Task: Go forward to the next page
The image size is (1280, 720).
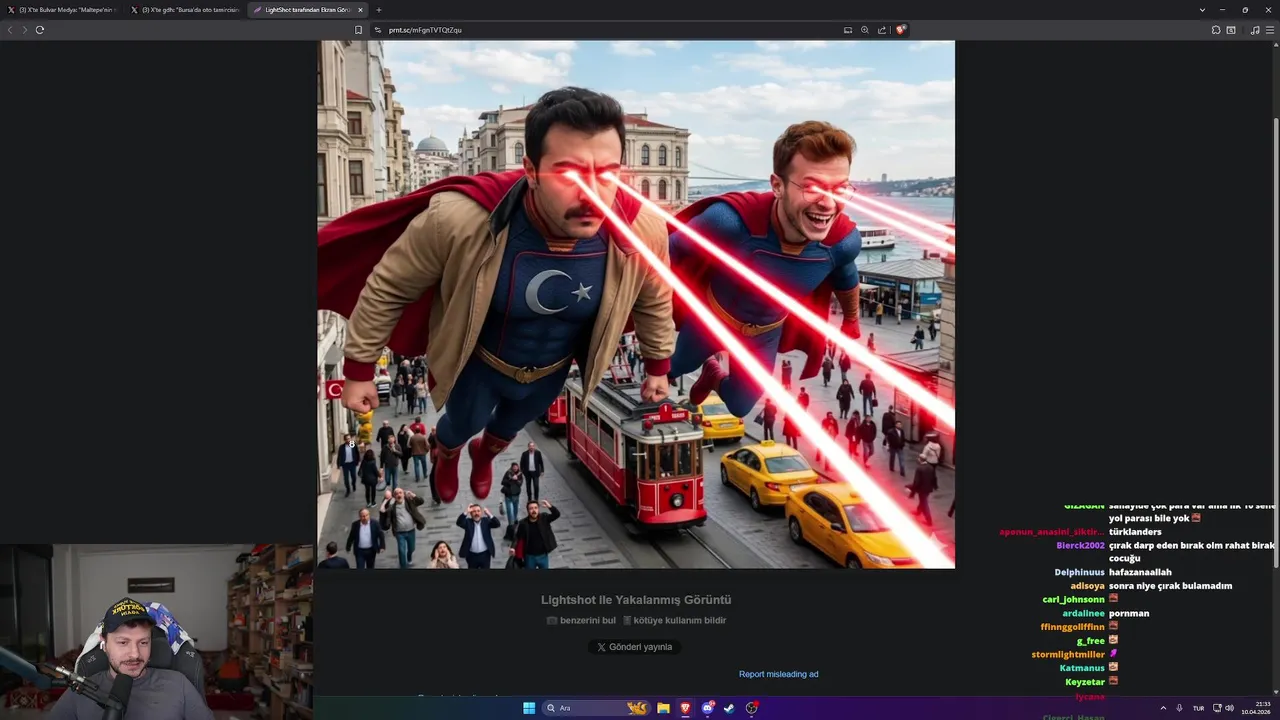Action: (x=24, y=30)
